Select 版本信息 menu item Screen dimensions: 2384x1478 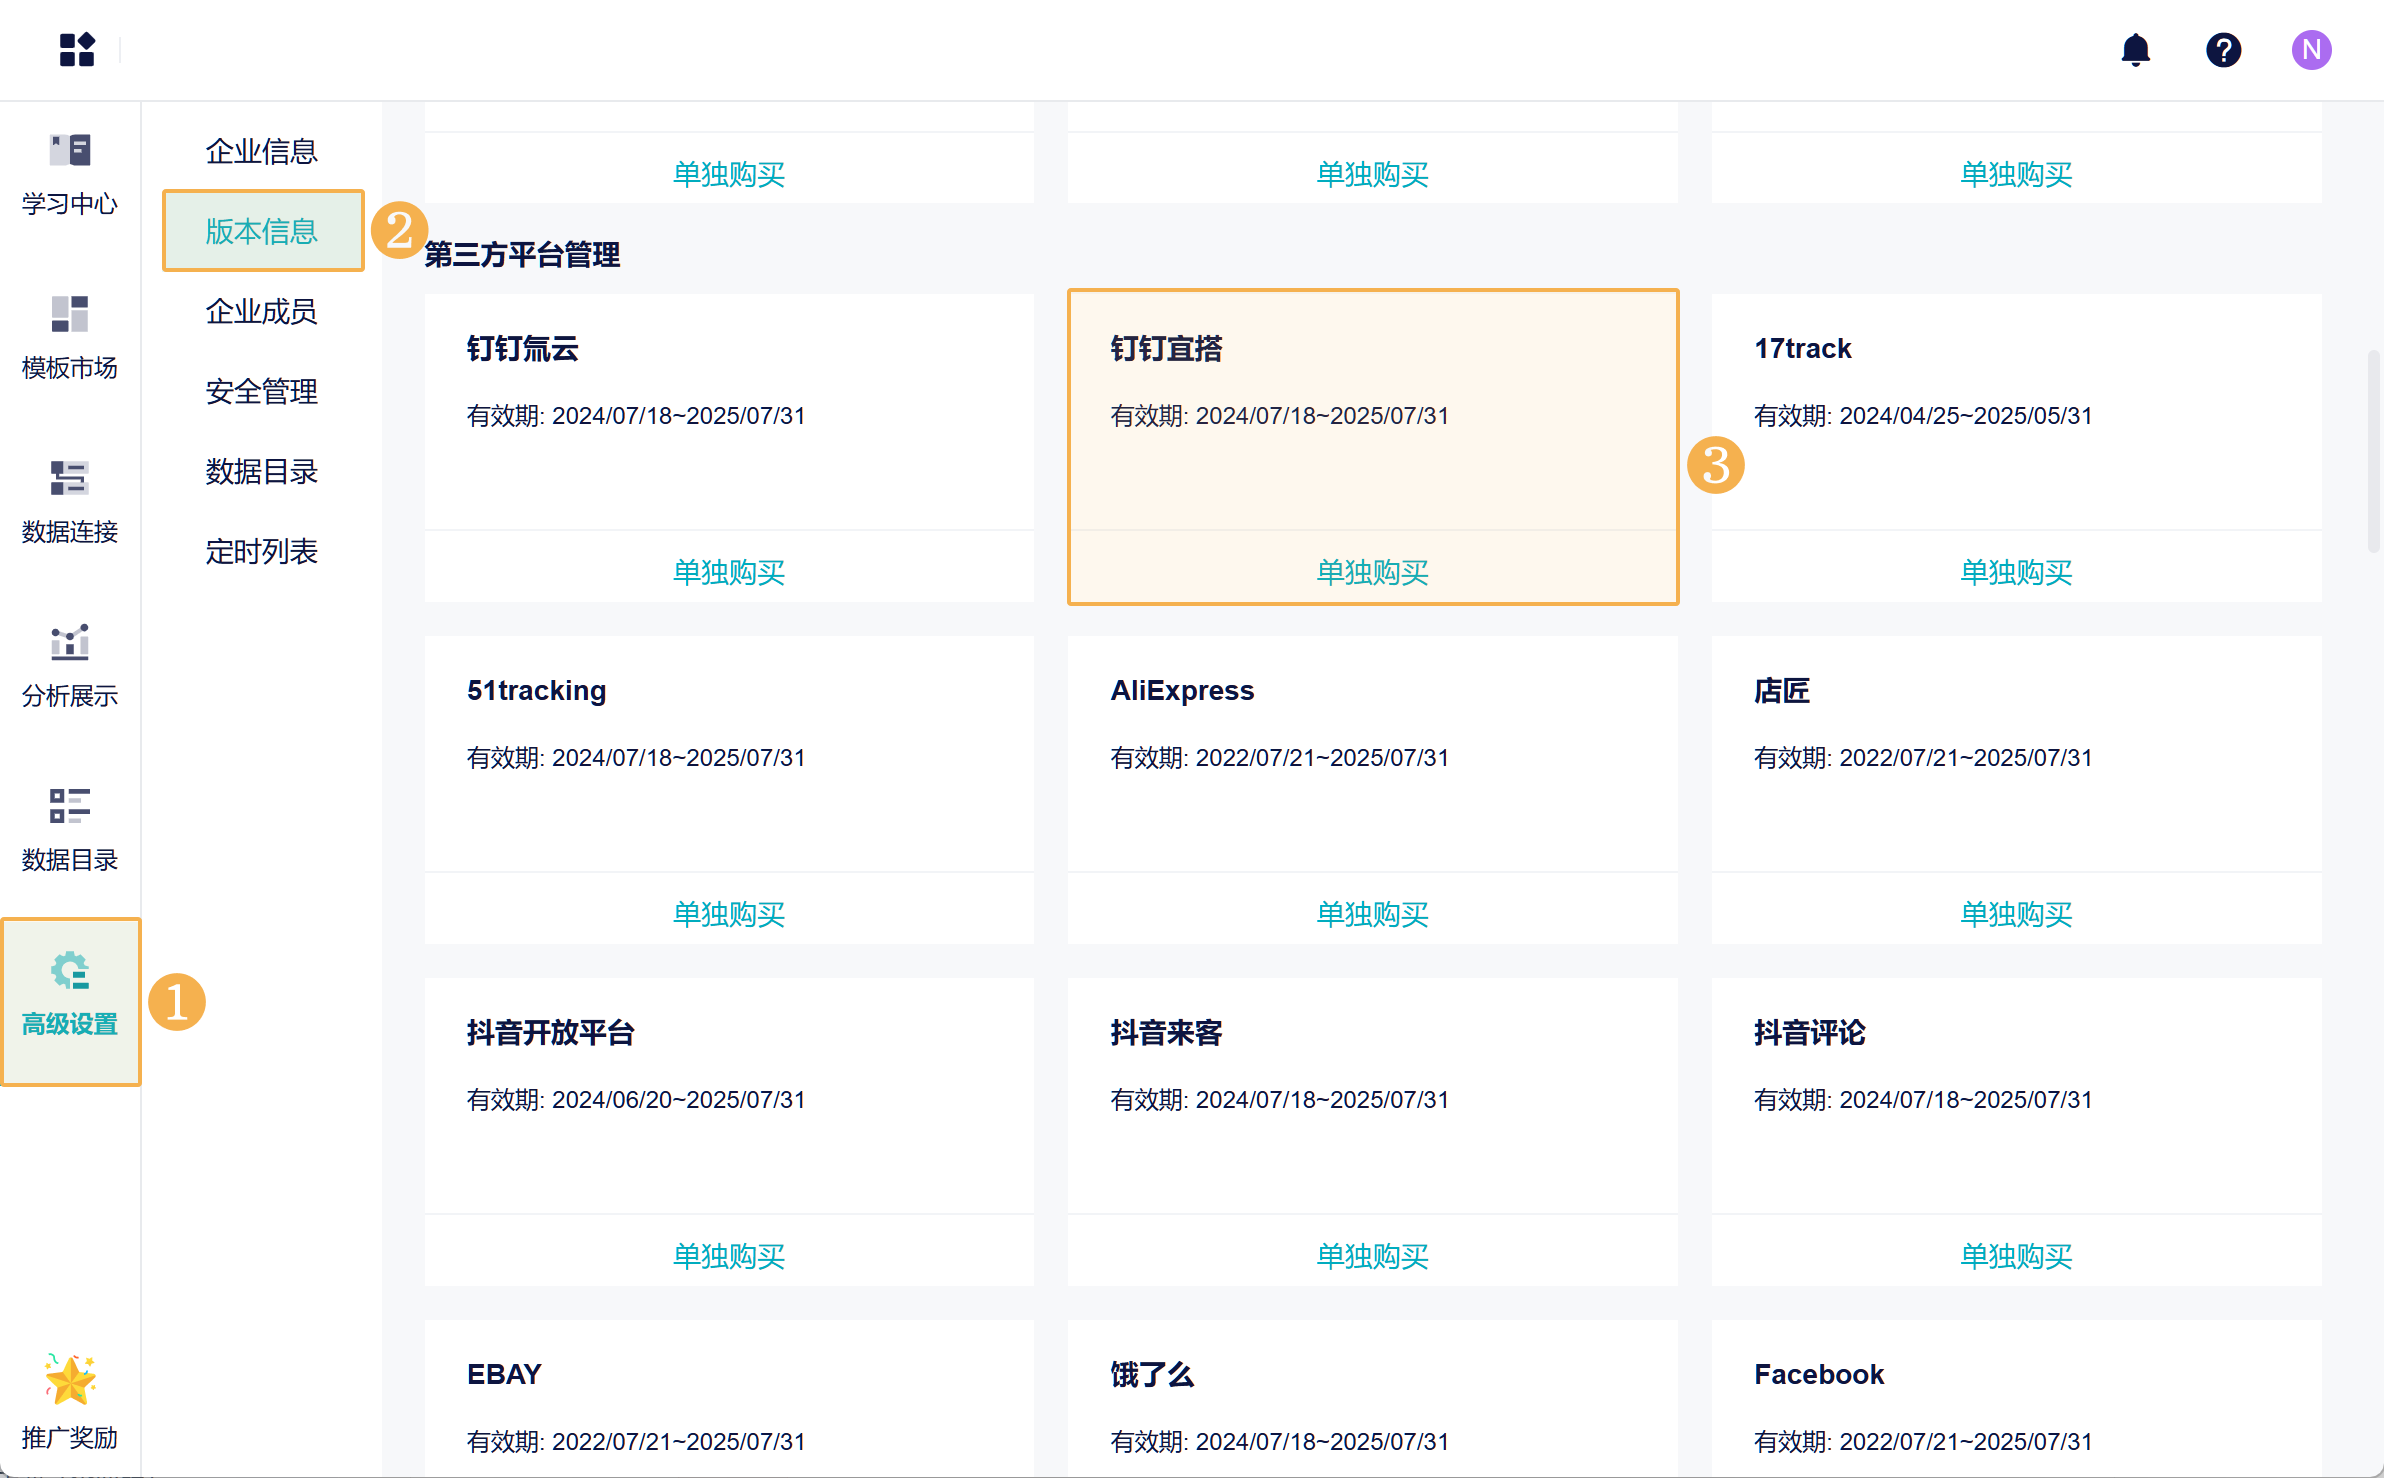click(x=261, y=231)
